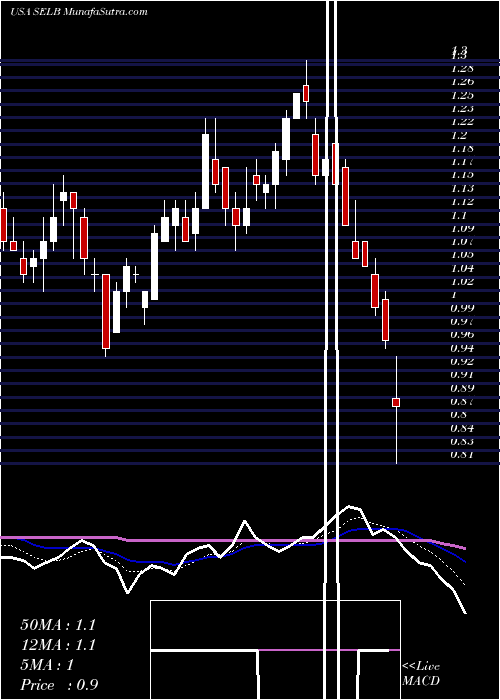Click the 1.04 price axis label
Screen dimensions: 500x700
[462, 268]
